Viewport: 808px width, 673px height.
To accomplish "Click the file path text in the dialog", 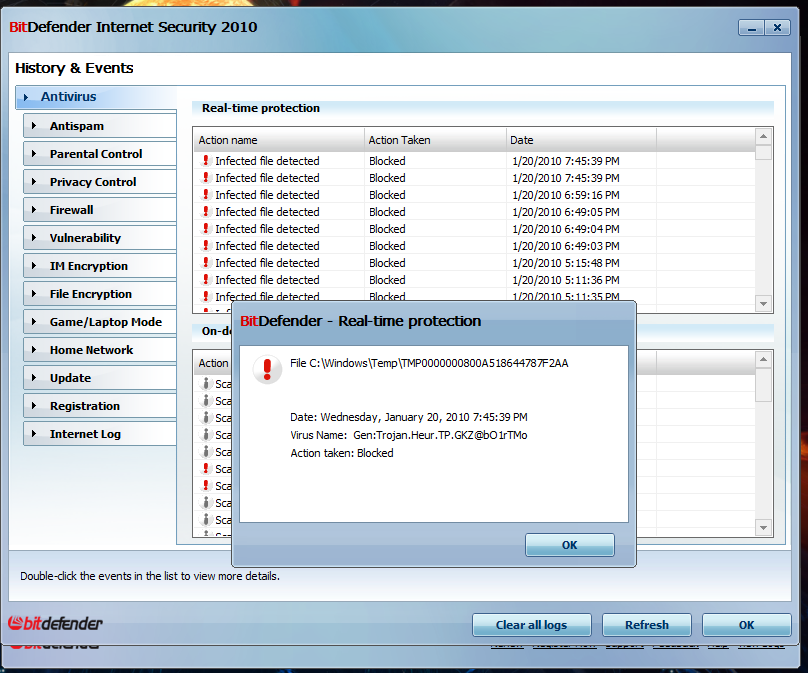I will tap(429, 363).
